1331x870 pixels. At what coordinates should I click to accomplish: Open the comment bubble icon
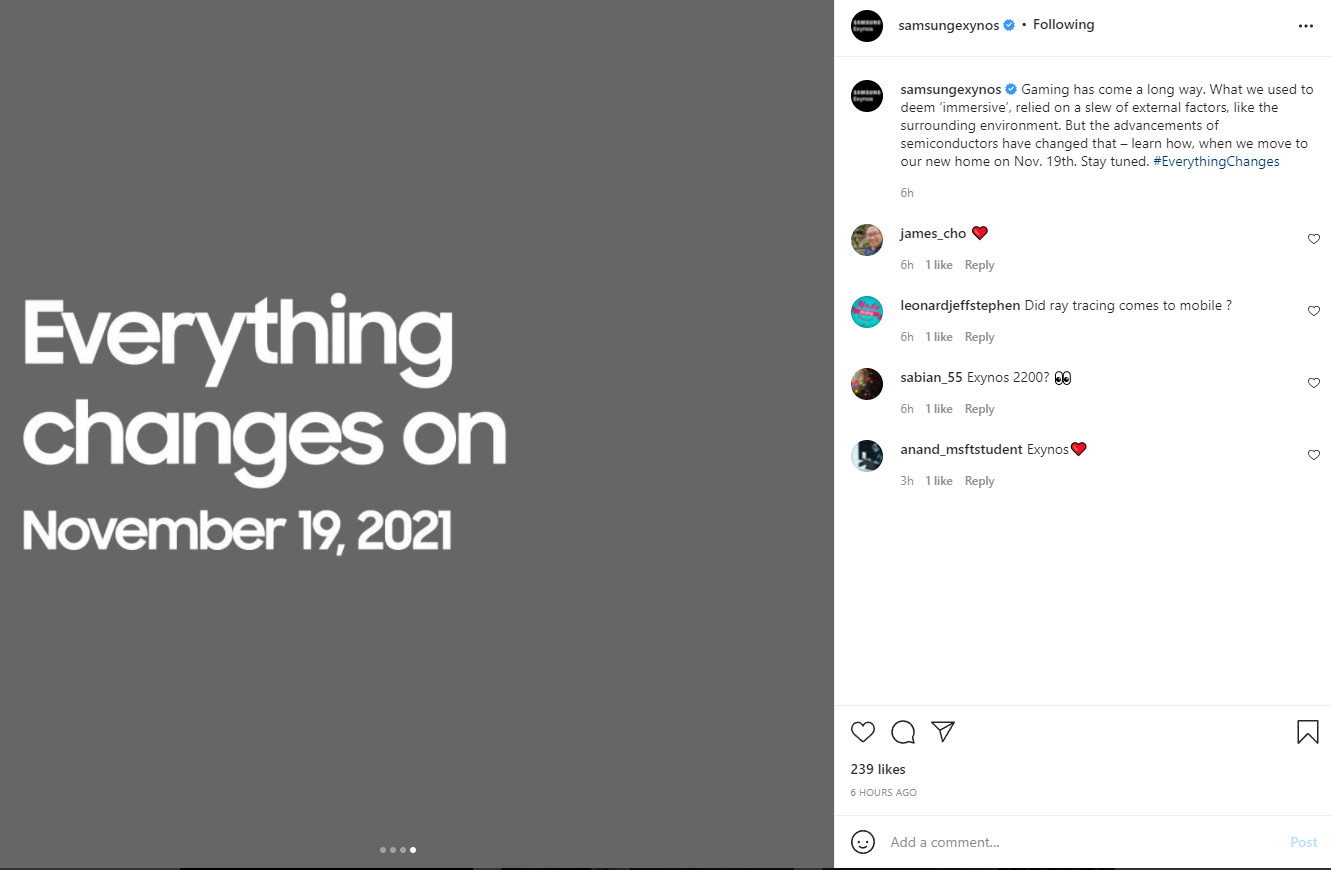point(903,732)
